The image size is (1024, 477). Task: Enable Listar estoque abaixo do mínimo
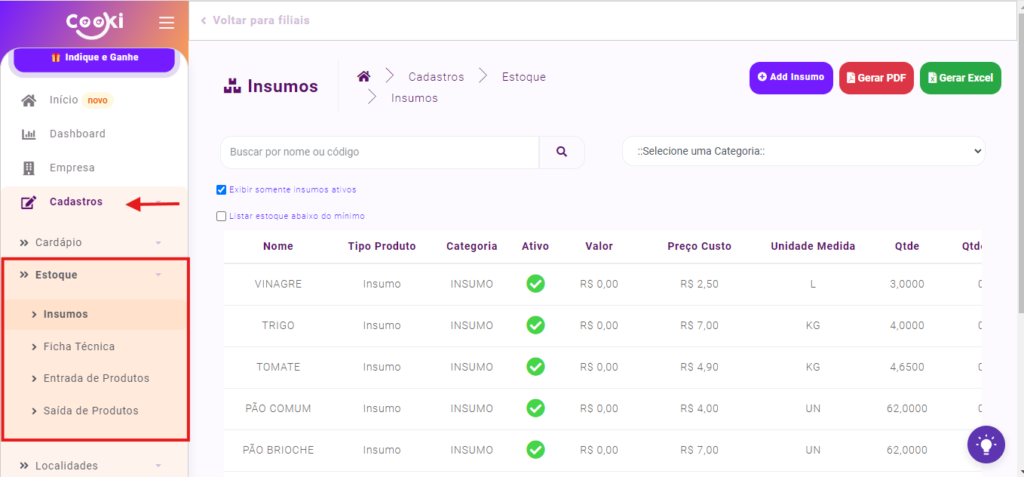coord(222,216)
